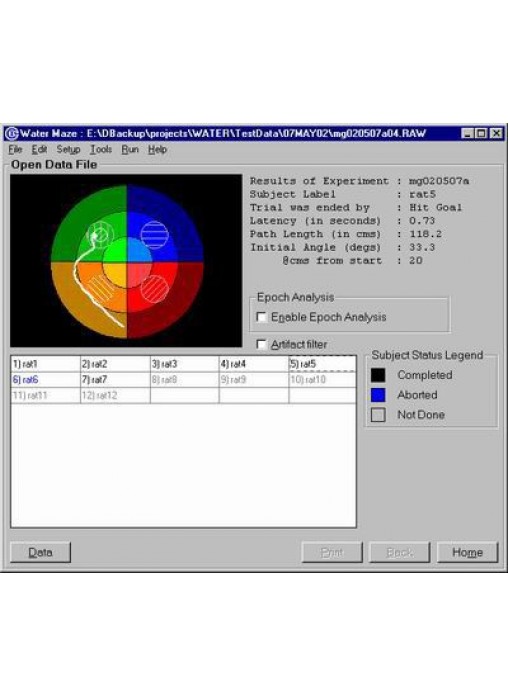
Task: Enable Epoch Analysis checkbox
Action: pyautogui.click(x=262, y=317)
